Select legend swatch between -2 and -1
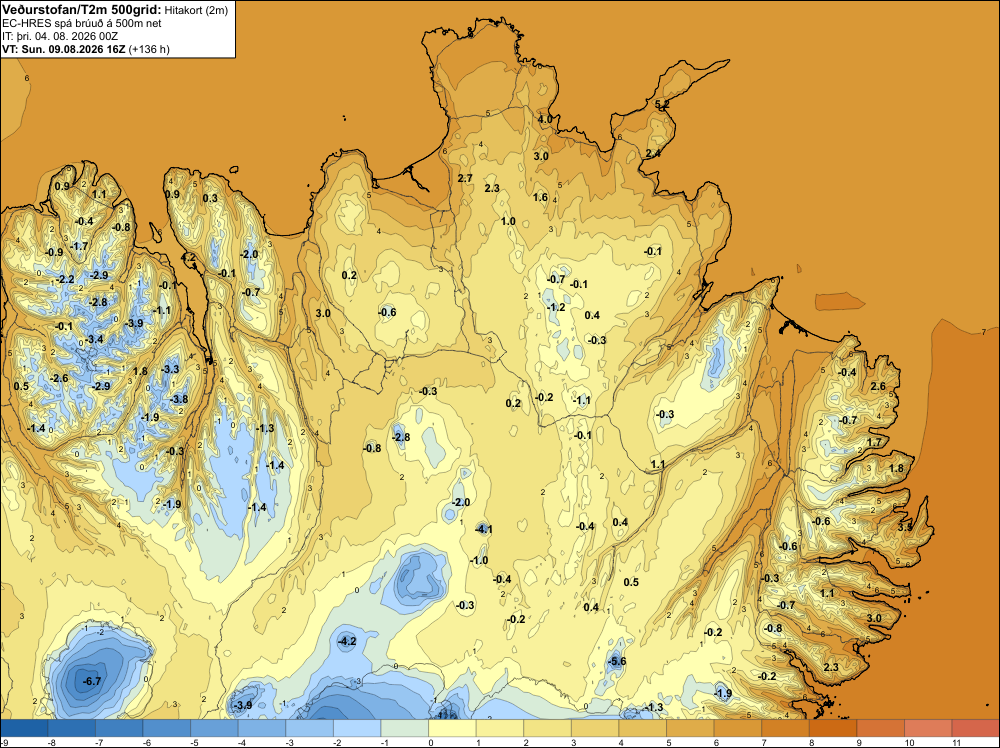Viewport: 1000px width, 748px height. [x=357, y=728]
